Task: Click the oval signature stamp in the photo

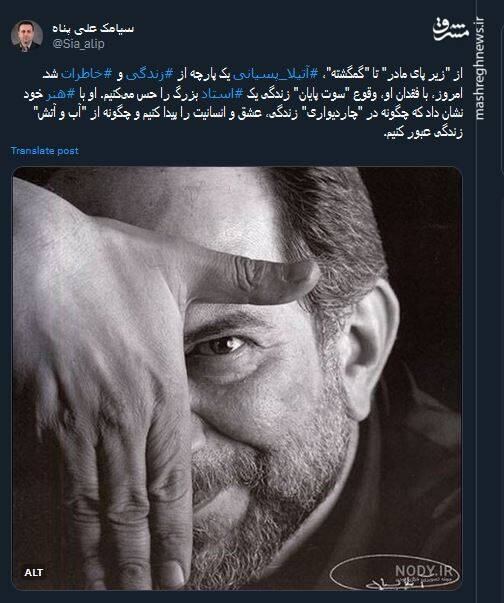Action: pyautogui.click(x=395, y=573)
